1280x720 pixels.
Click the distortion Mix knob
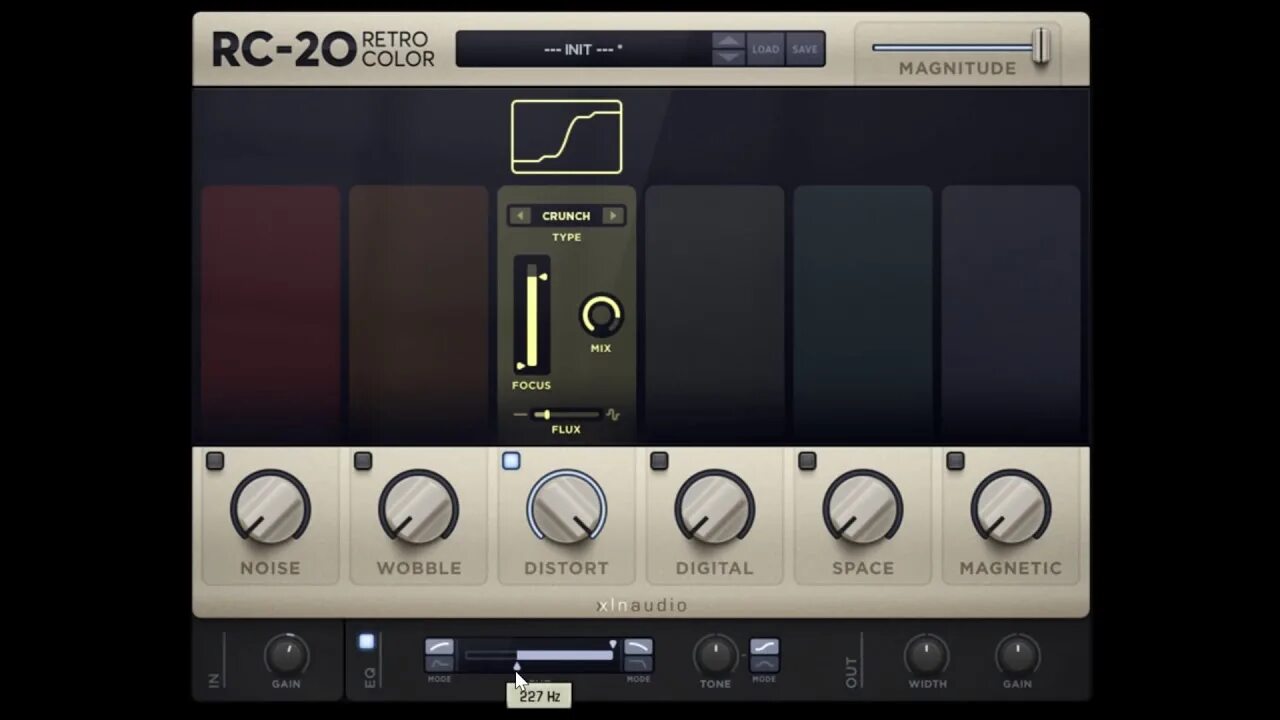(601, 316)
